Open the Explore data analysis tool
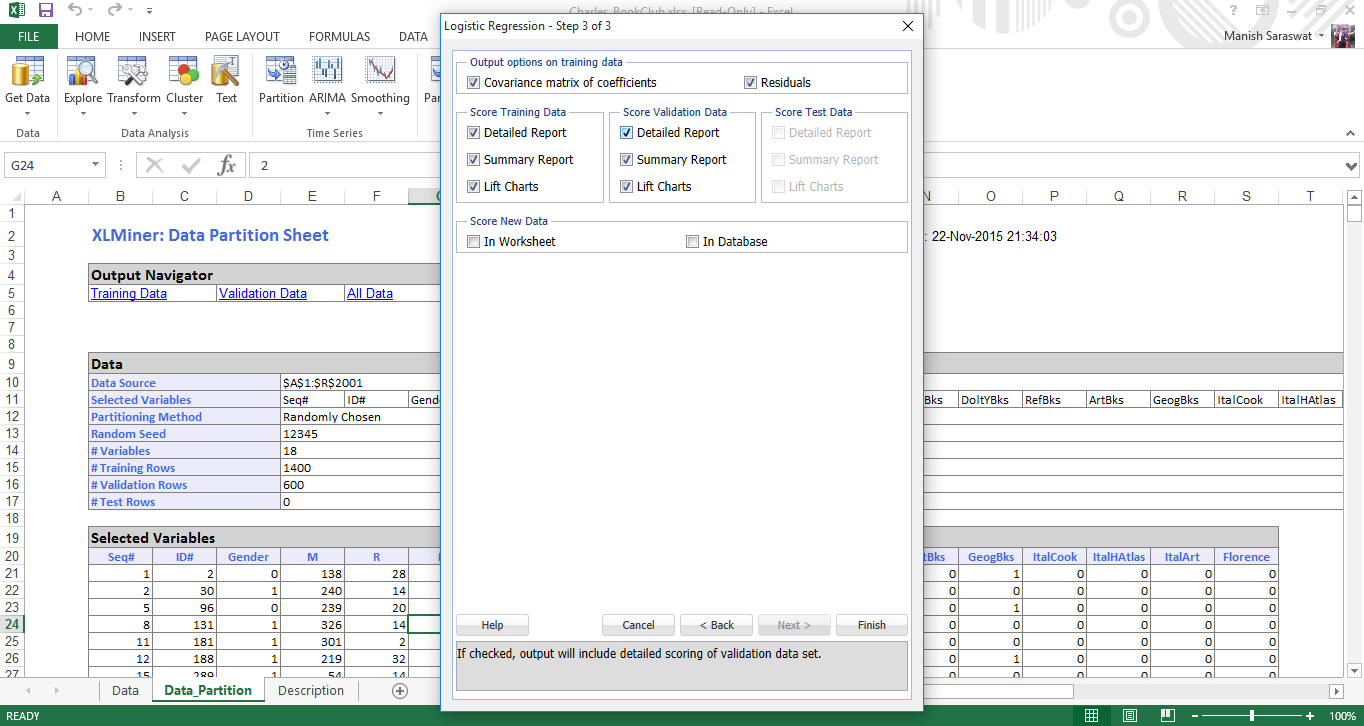This screenshot has width=1364, height=726. click(82, 75)
